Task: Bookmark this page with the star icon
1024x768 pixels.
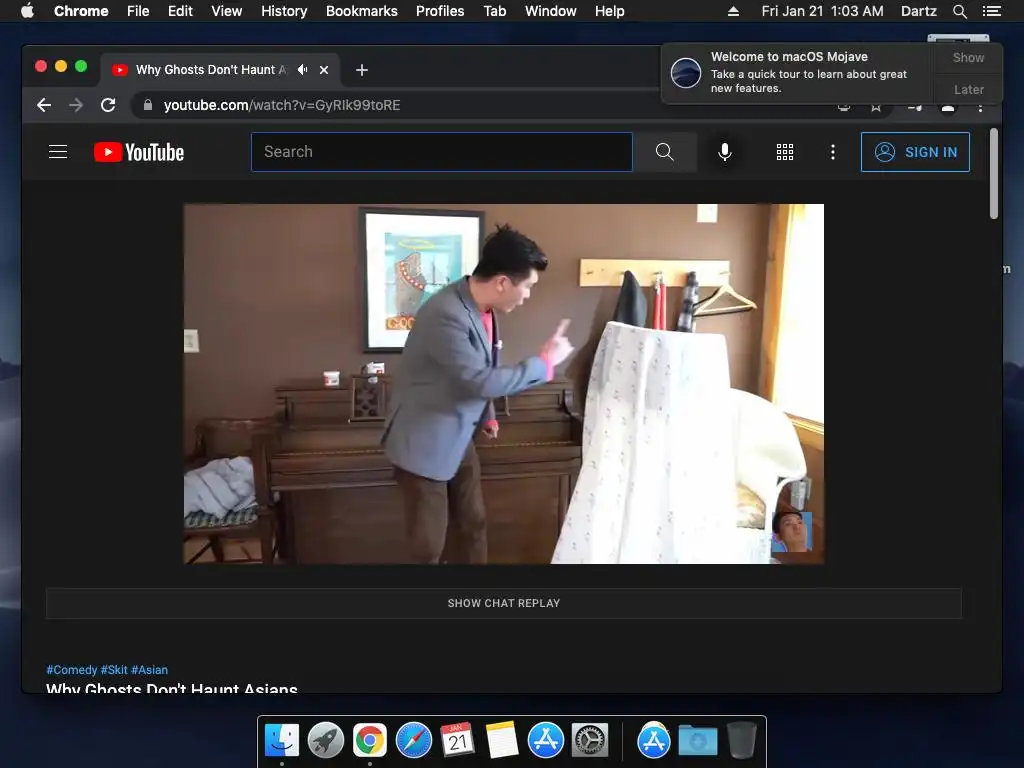Action: [x=876, y=106]
